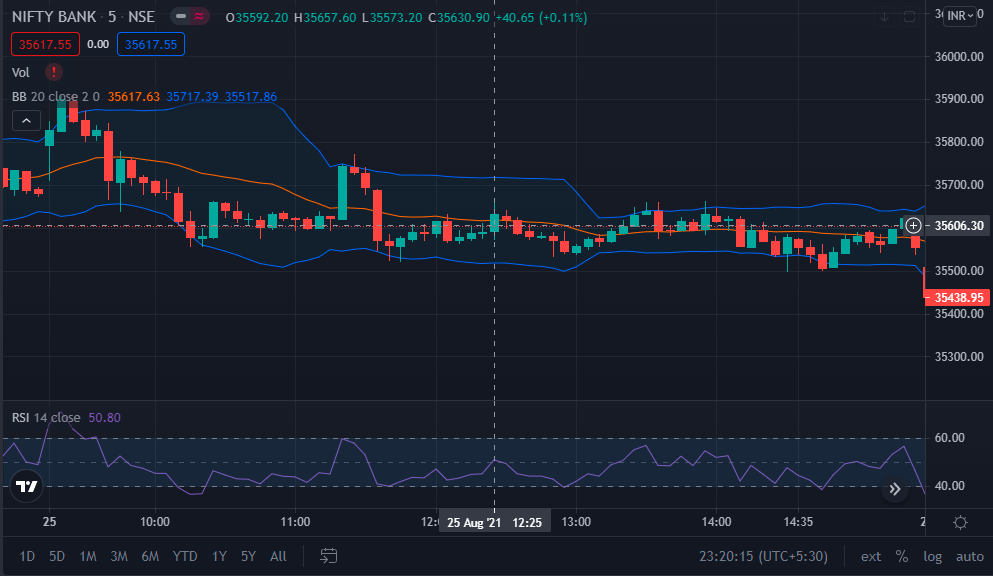This screenshot has width=993, height=576.
Task: Click the BB 20 close 2 0 label
Action: (56, 97)
